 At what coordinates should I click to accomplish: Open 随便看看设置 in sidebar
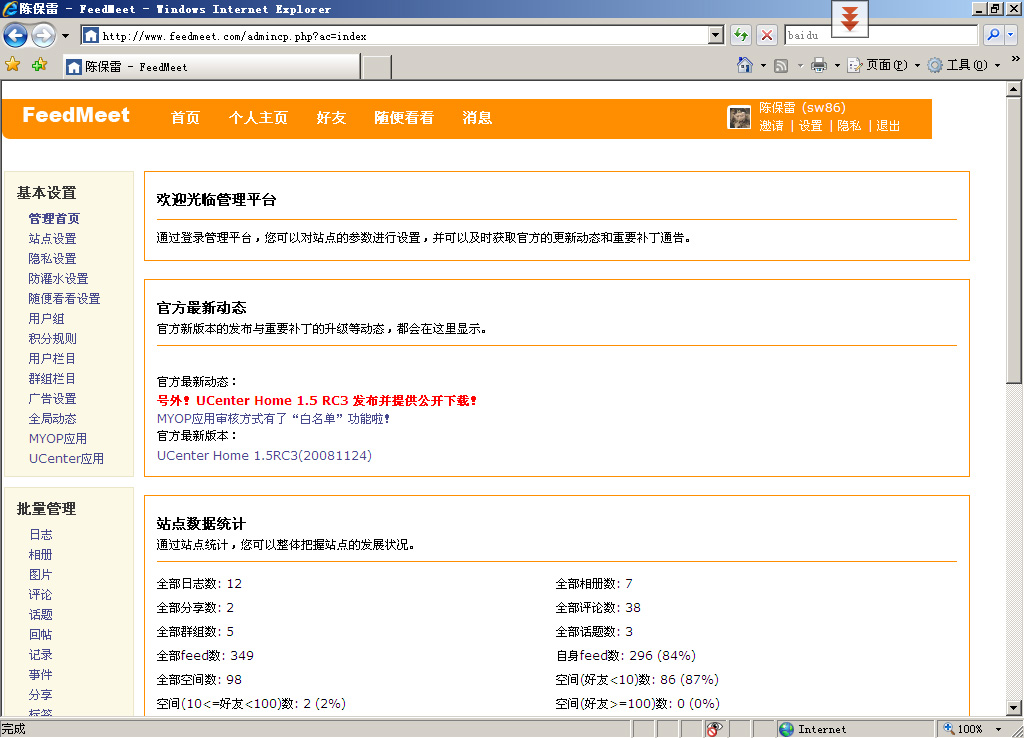click(x=64, y=299)
